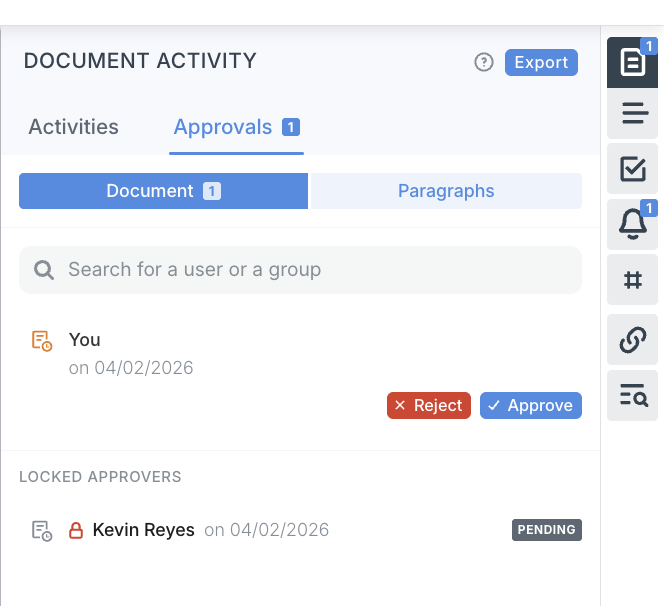Click the magnifier icon in search field
The height and width of the screenshot is (606, 664).
click(x=44, y=270)
